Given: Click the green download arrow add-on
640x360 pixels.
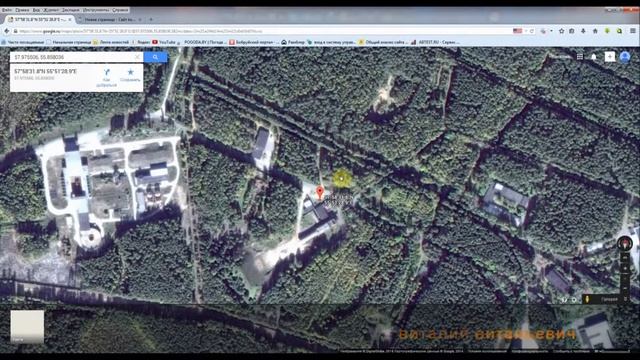Looking at the screenshot, I should point(607,31).
